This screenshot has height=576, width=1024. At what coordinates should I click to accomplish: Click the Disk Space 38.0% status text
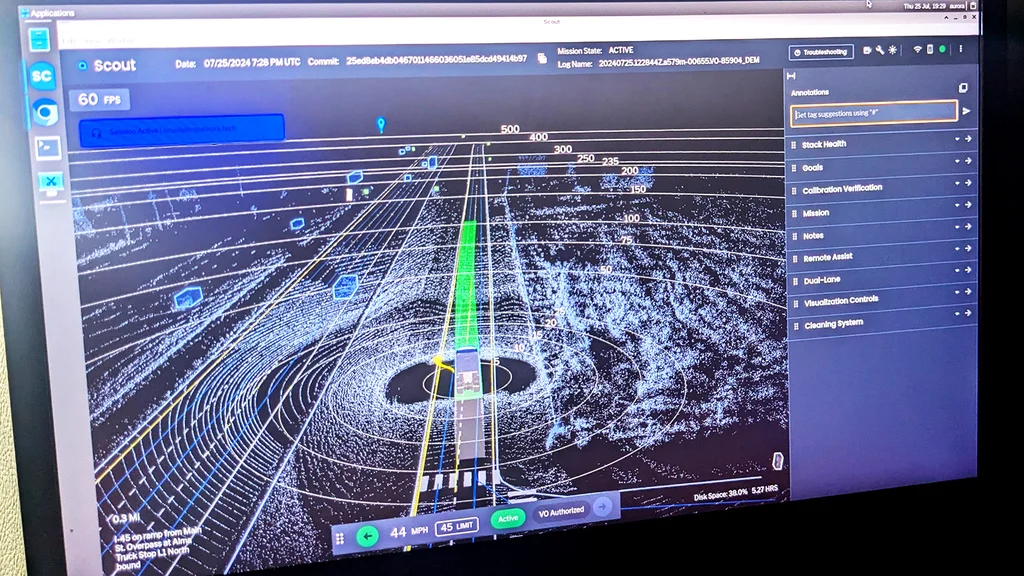click(x=720, y=495)
